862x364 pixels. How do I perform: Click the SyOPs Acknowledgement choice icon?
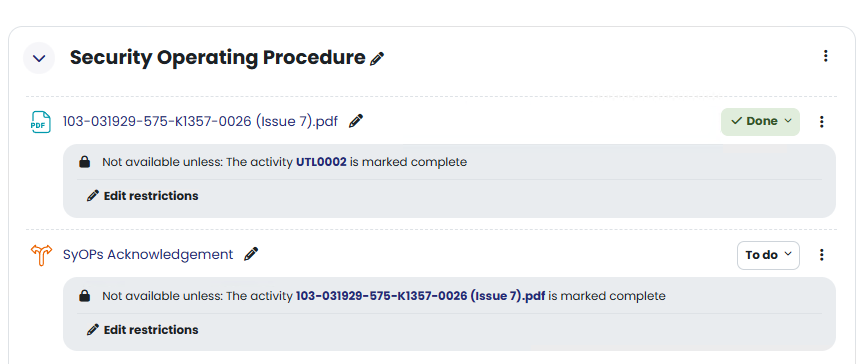pyautogui.click(x=41, y=255)
